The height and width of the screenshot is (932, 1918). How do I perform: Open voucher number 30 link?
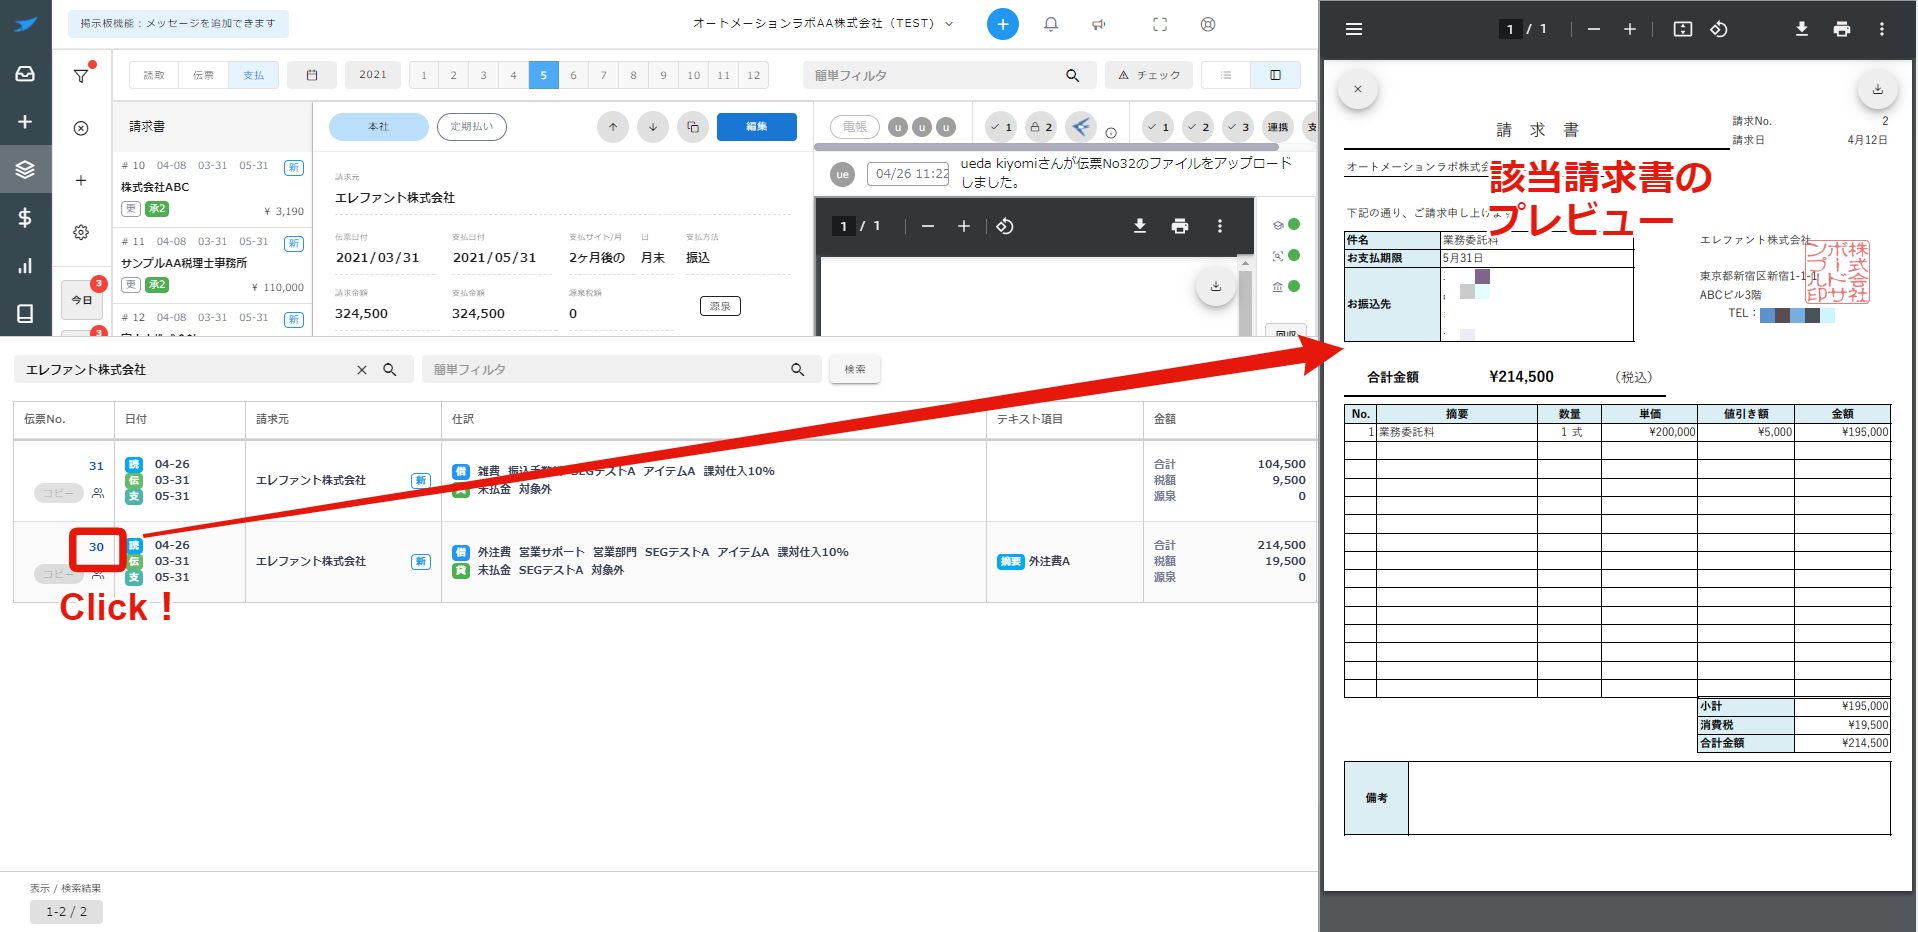point(96,547)
